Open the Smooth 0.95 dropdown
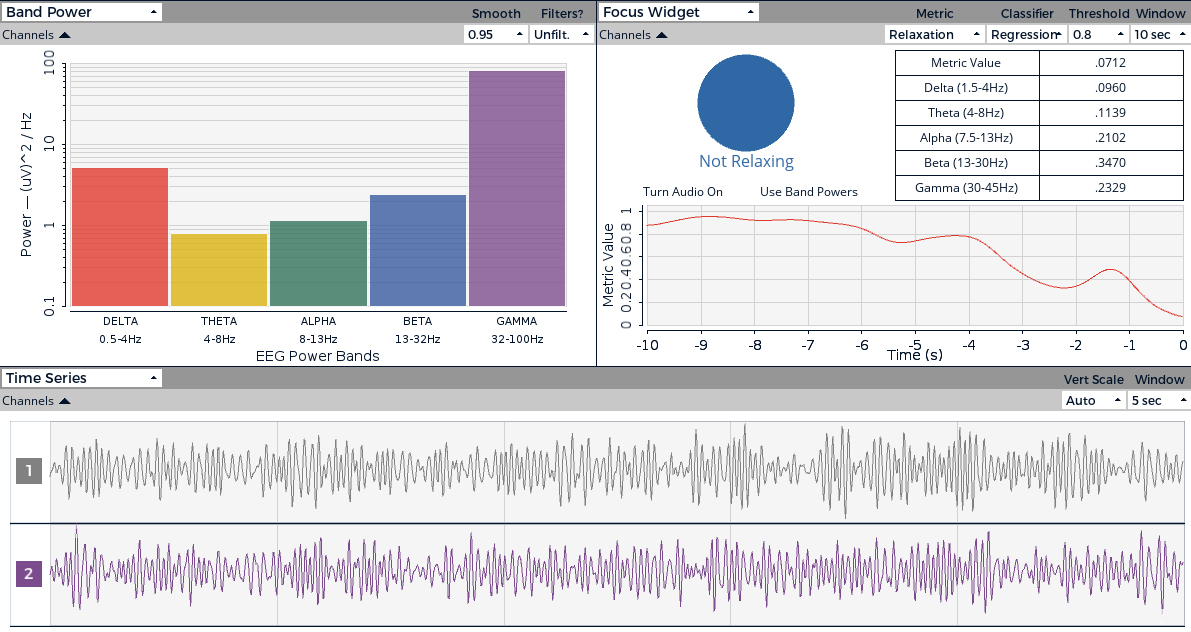Screen dimensions: 1191x632 pyautogui.click(x=495, y=34)
